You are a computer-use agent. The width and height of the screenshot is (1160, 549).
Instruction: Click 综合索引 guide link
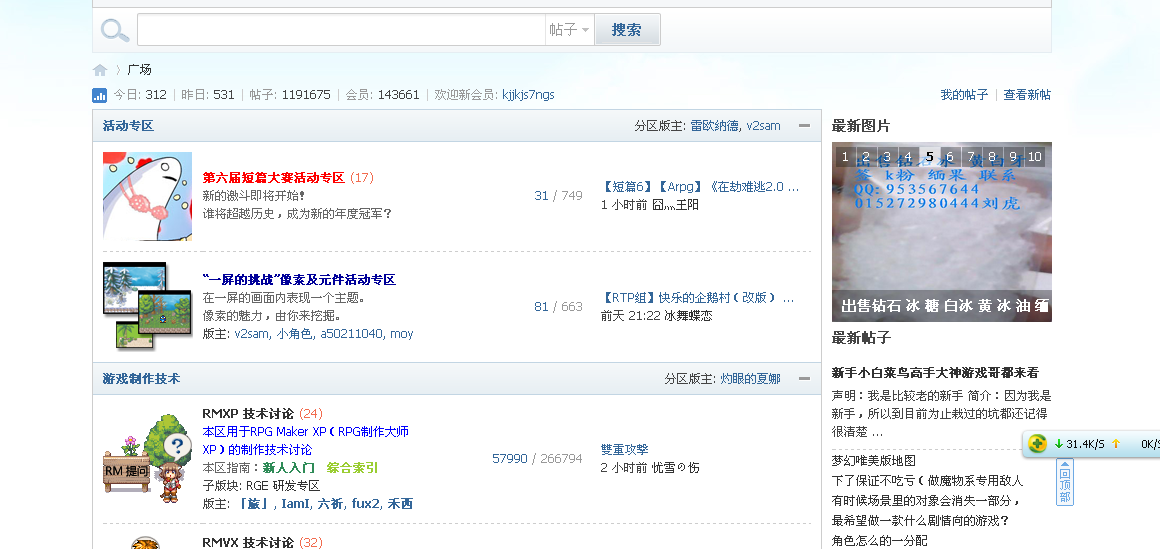coord(352,468)
